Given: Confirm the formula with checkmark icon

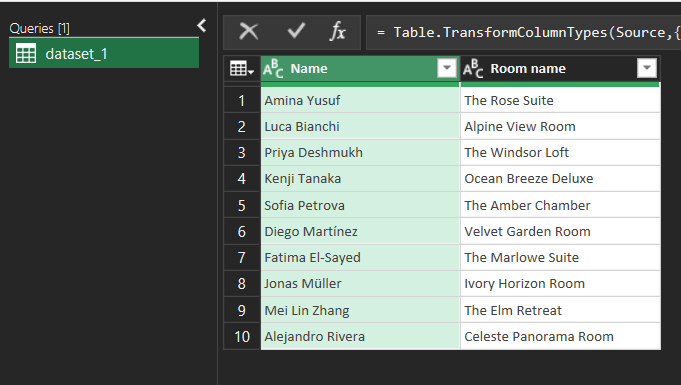Looking at the screenshot, I should click(296, 31).
